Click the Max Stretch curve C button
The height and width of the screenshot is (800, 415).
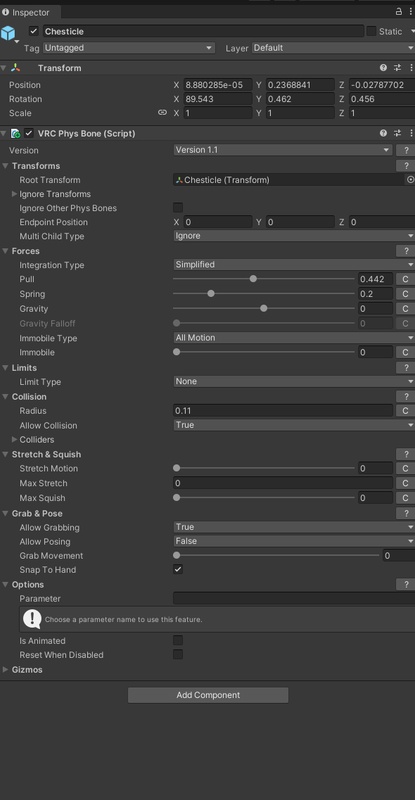(x=405, y=483)
